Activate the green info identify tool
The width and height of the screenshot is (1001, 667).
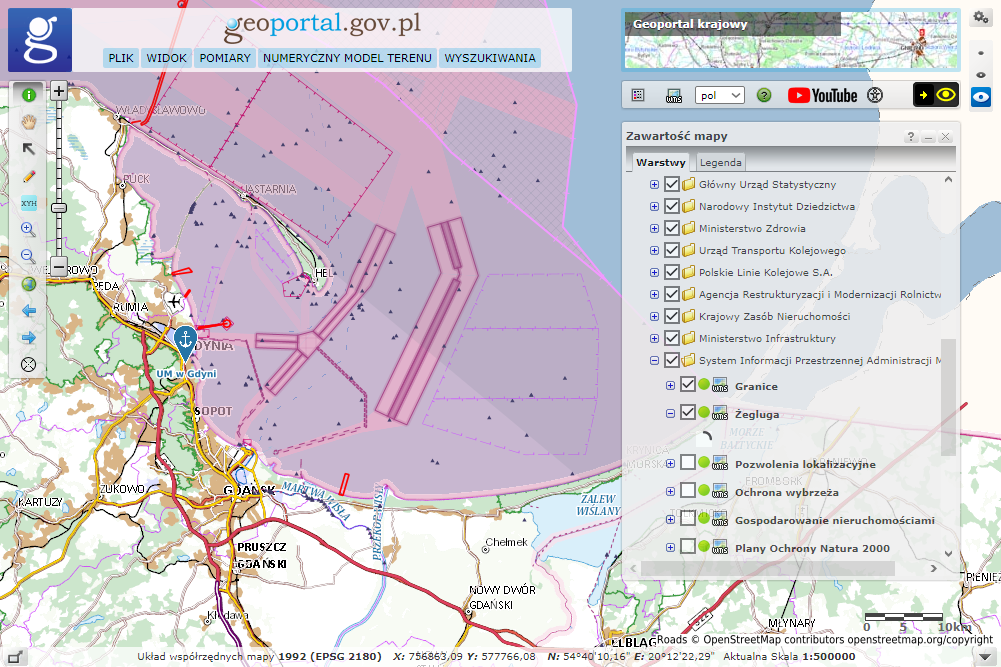(29, 95)
